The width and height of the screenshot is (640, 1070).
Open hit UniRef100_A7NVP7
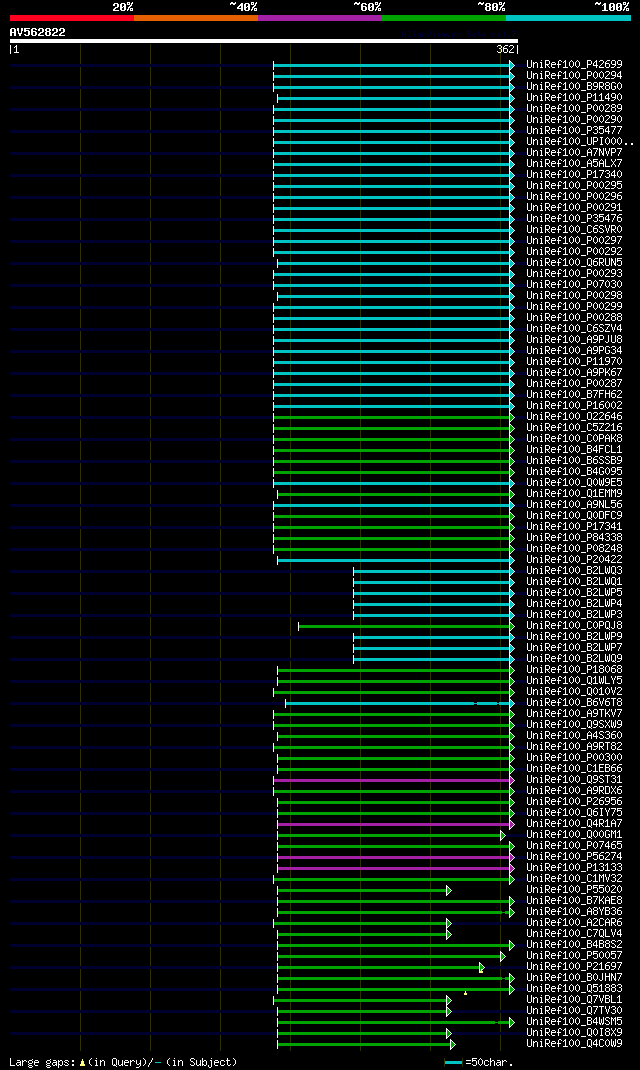(x=574, y=152)
